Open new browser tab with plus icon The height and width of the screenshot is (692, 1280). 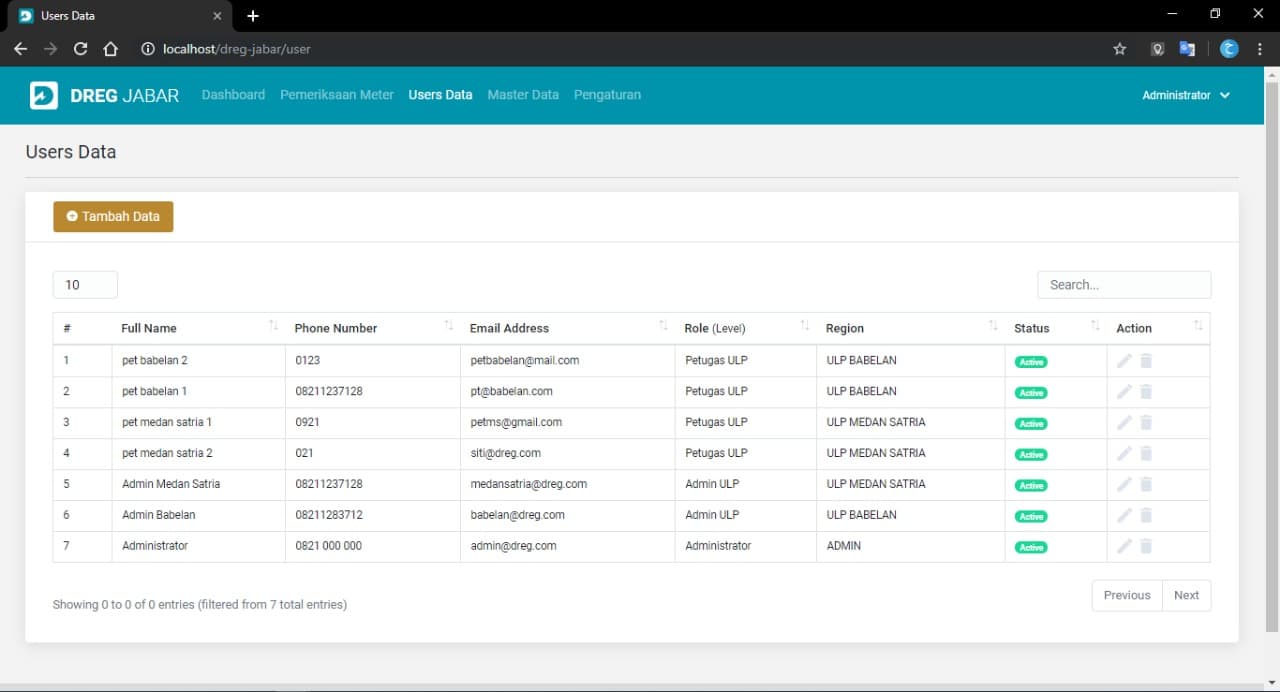click(x=253, y=16)
